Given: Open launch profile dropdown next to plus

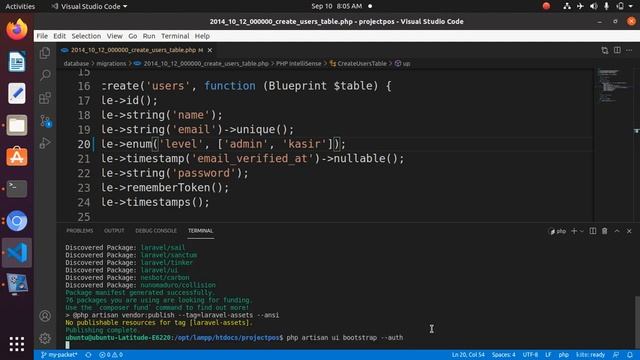Looking at the screenshot, I should [x=582, y=231].
